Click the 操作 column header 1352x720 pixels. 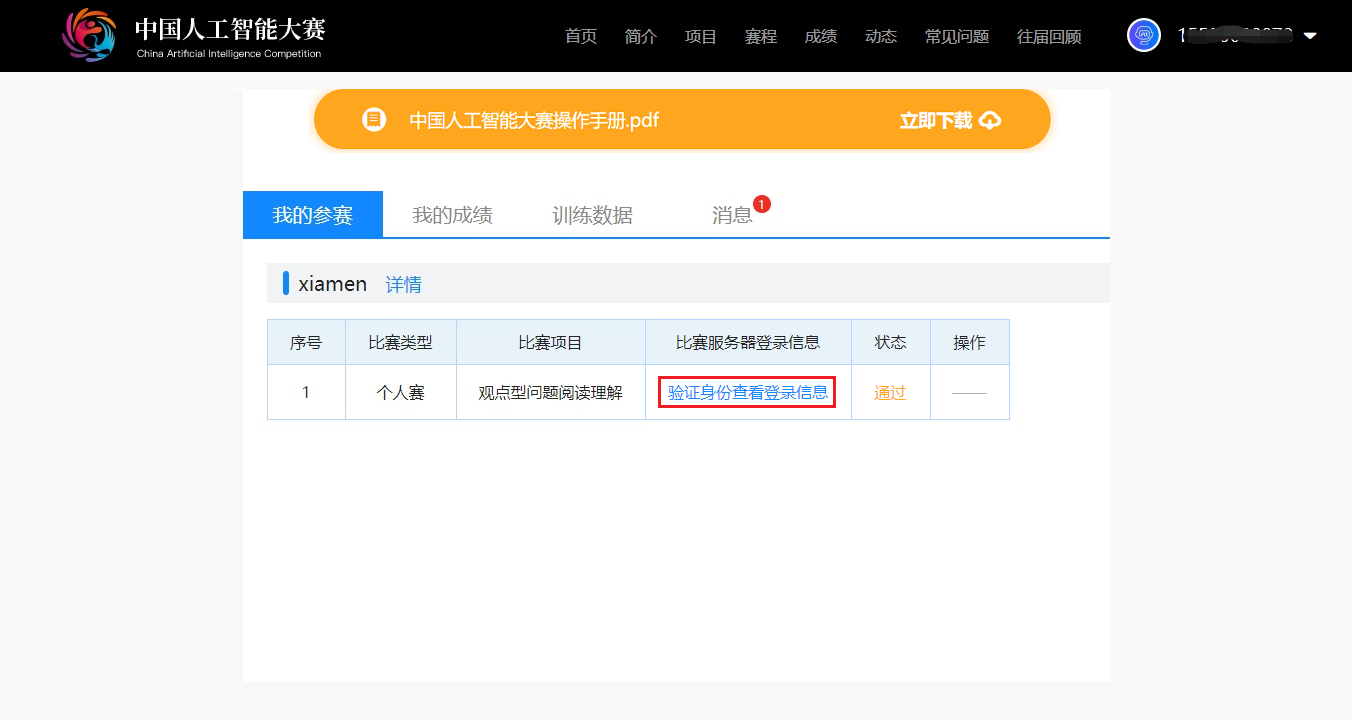(x=970, y=342)
